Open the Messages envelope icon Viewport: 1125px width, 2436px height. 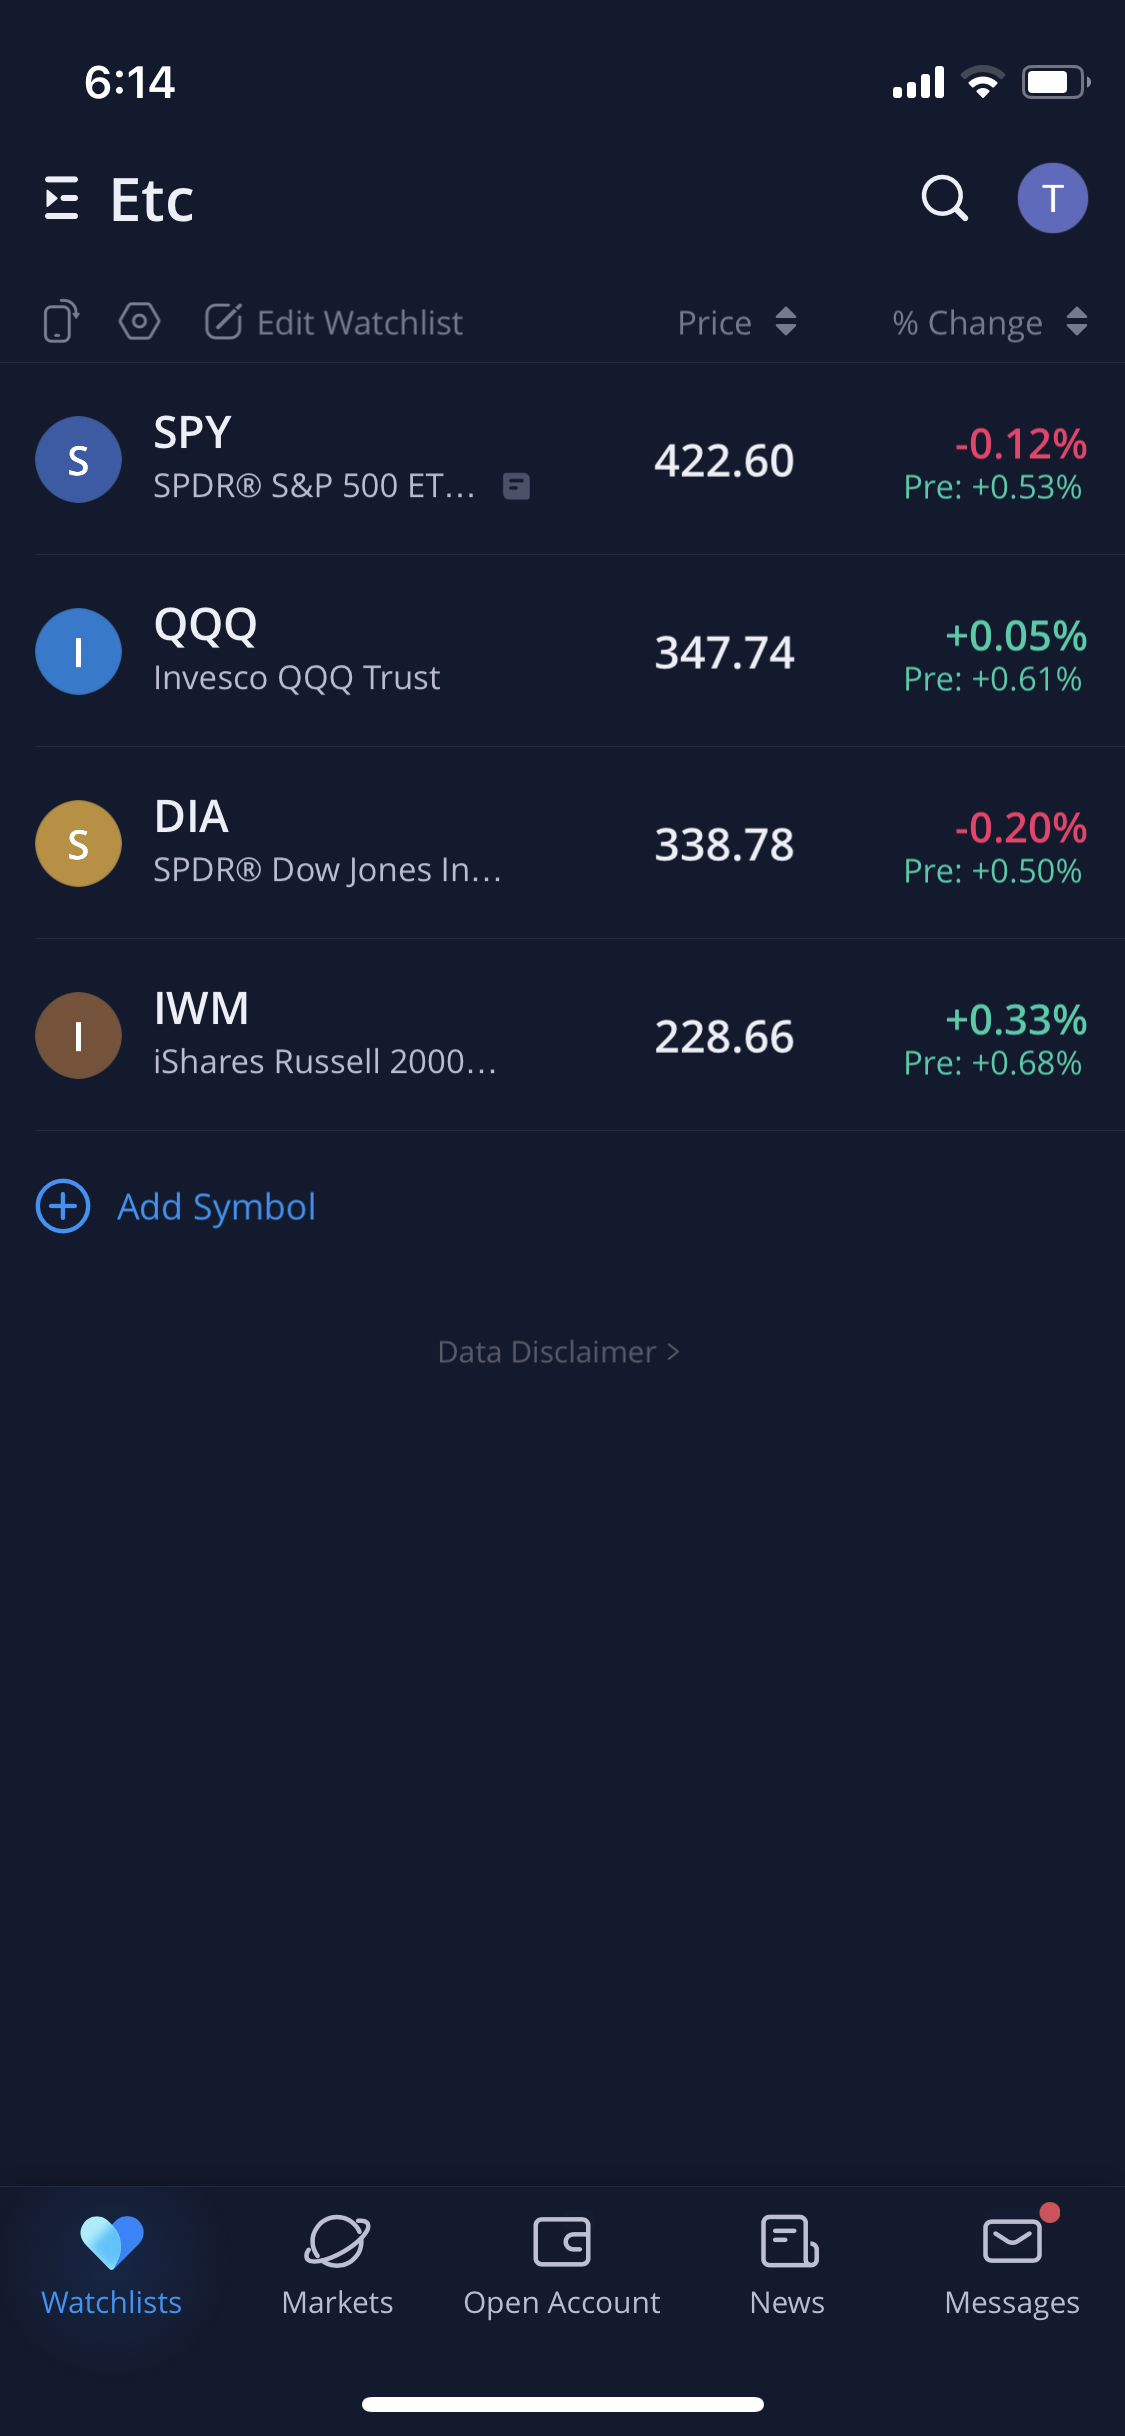coord(1012,2240)
